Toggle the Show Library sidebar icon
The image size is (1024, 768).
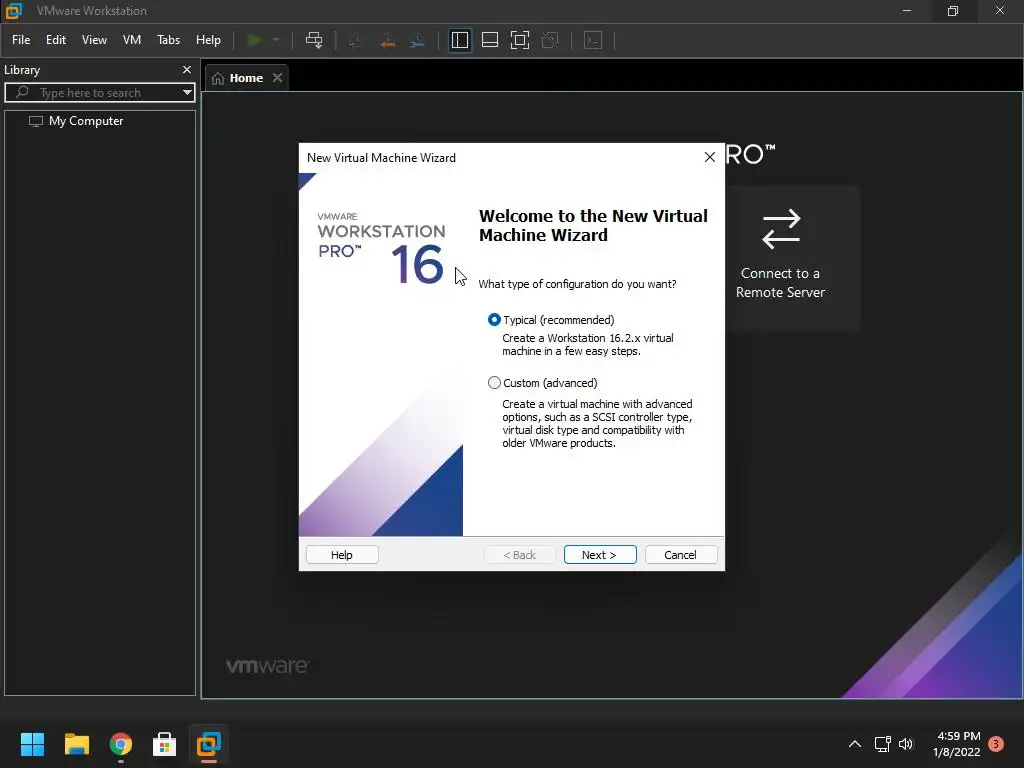click(460, 40)
